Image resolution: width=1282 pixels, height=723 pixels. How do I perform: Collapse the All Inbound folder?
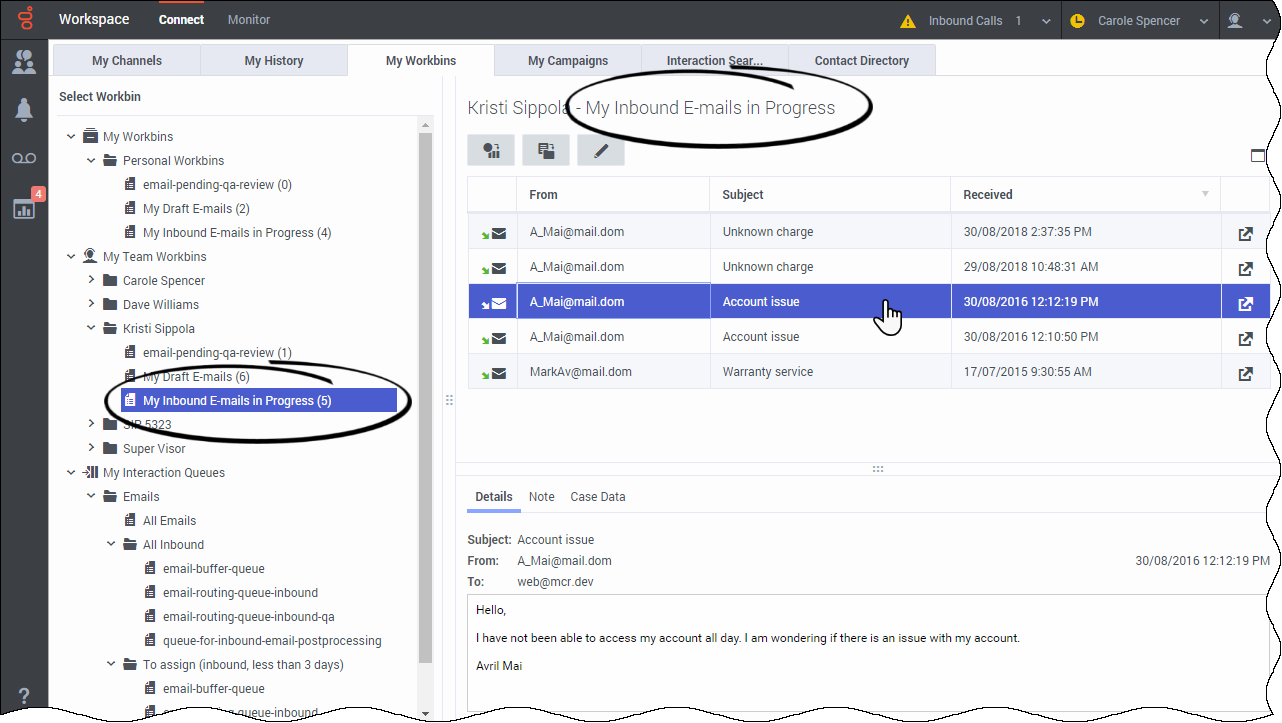(x=111, y=545)
